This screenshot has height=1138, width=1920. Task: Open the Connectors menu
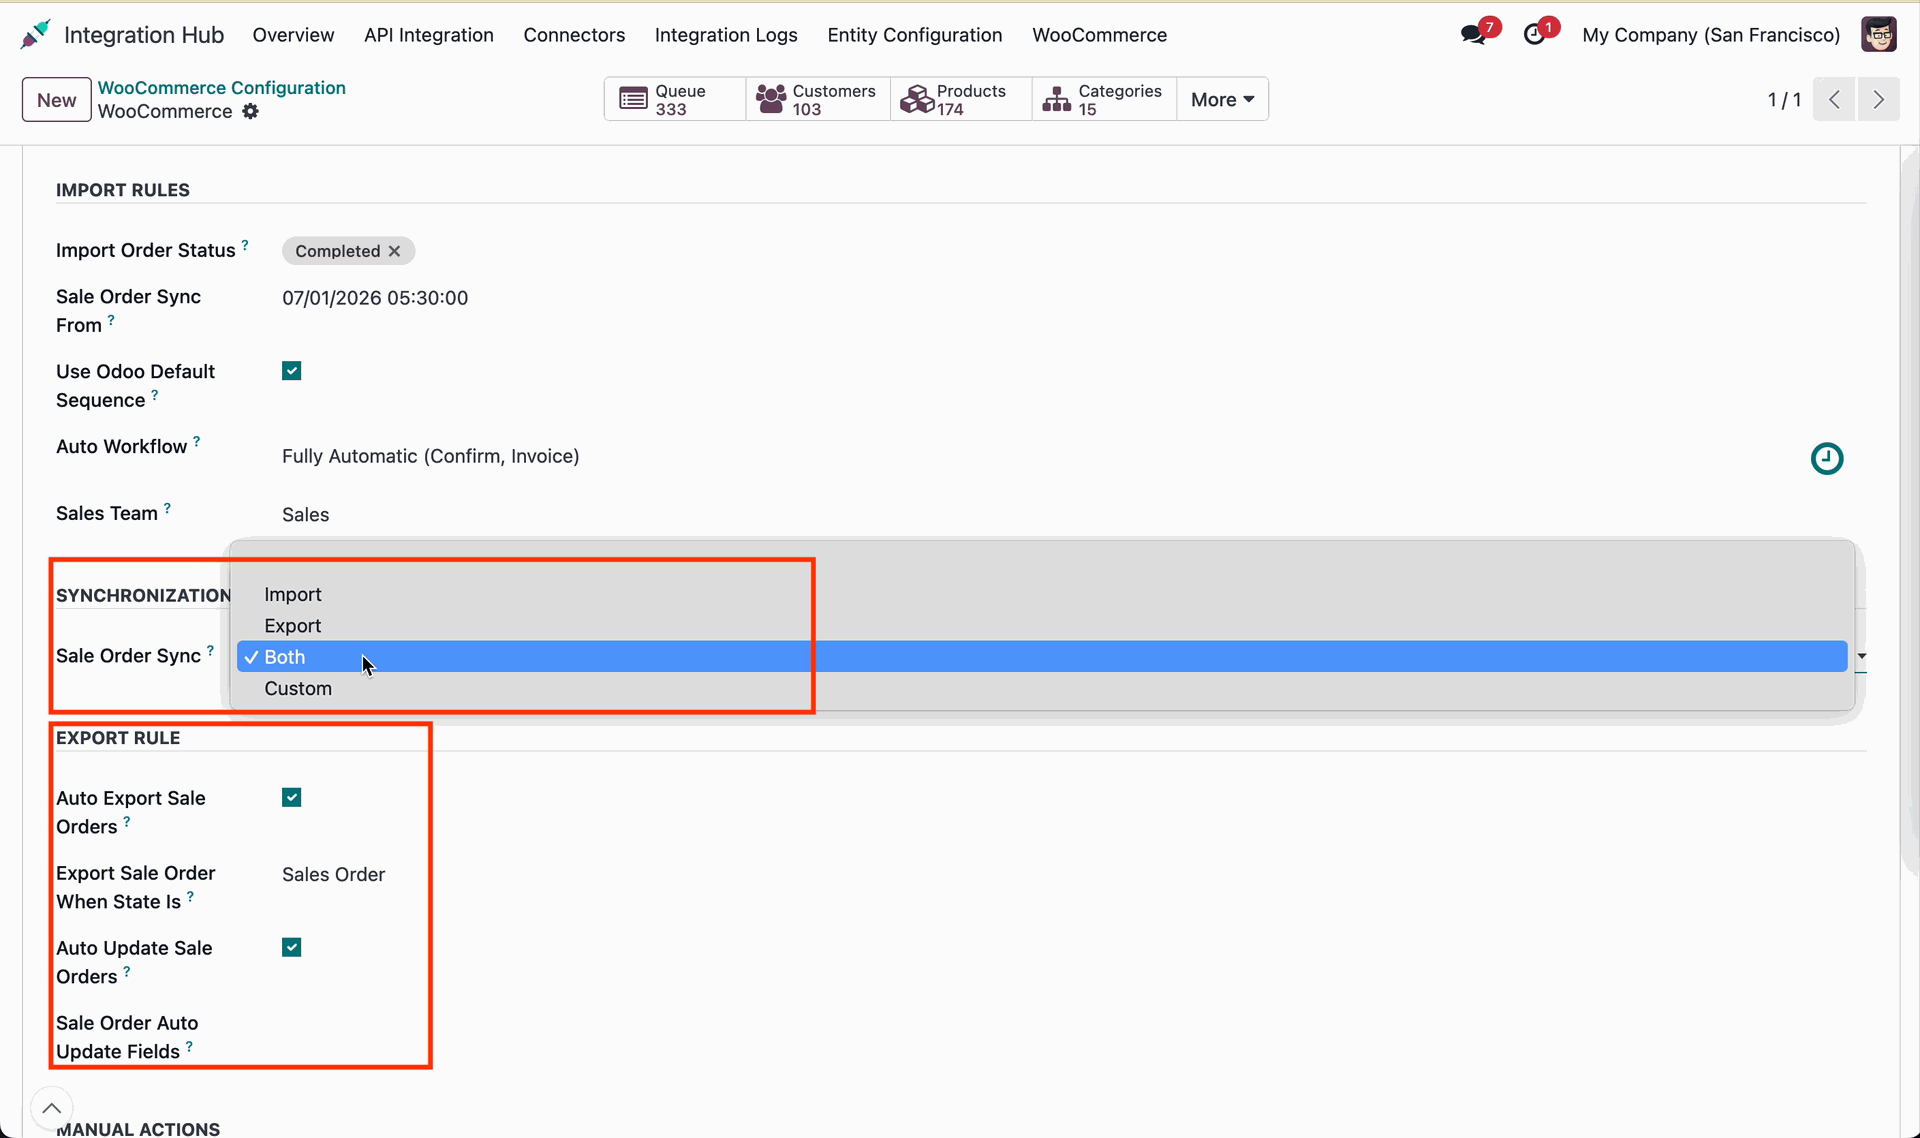pyautogui.click(x=574, y=34)
